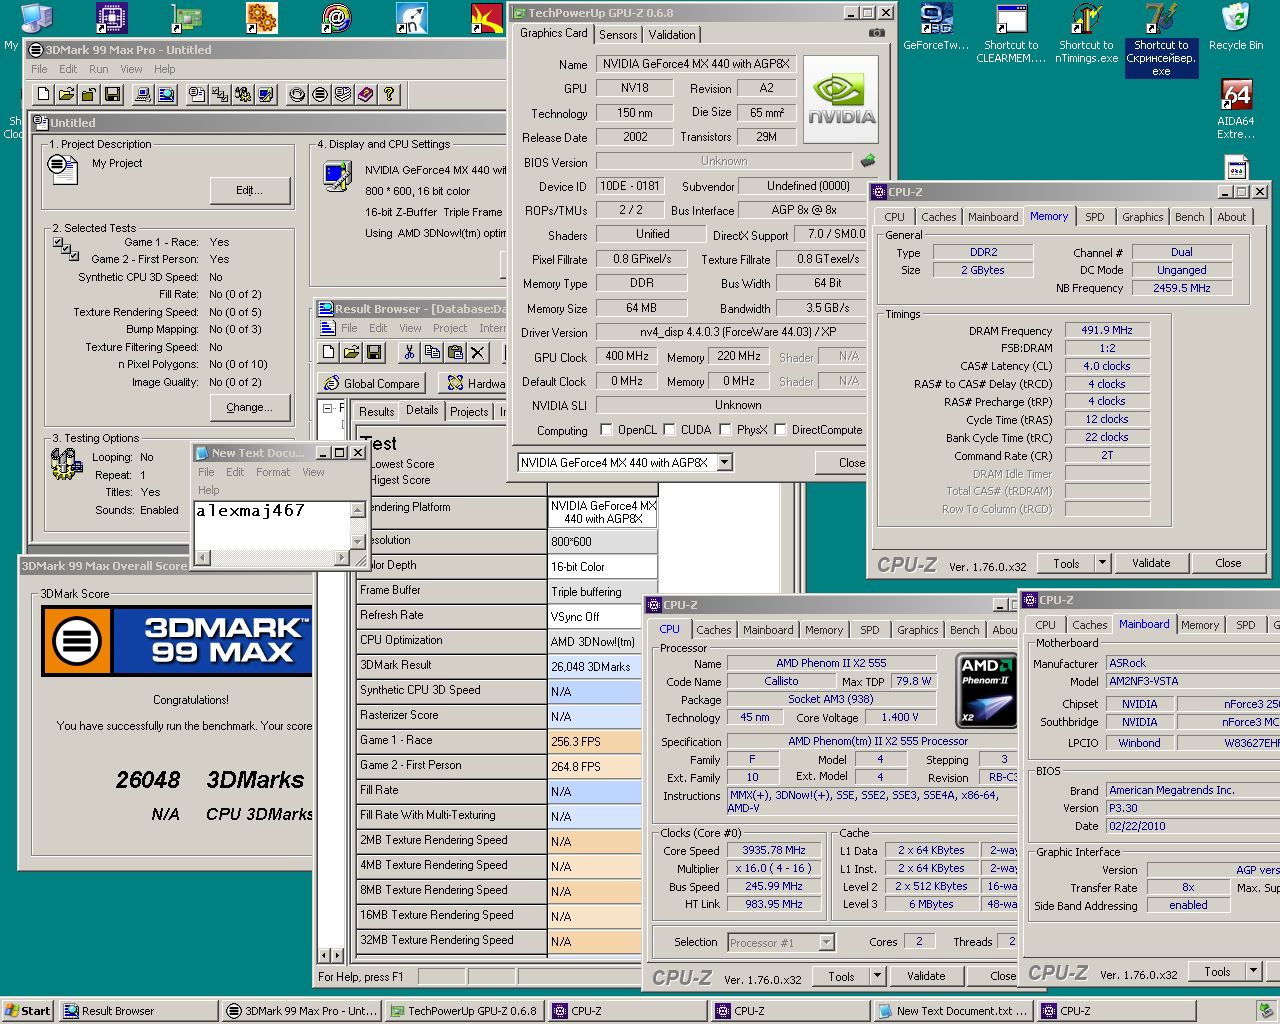Select the Shortcut to nTimings.exe desktop icon

click(1087, 33)
